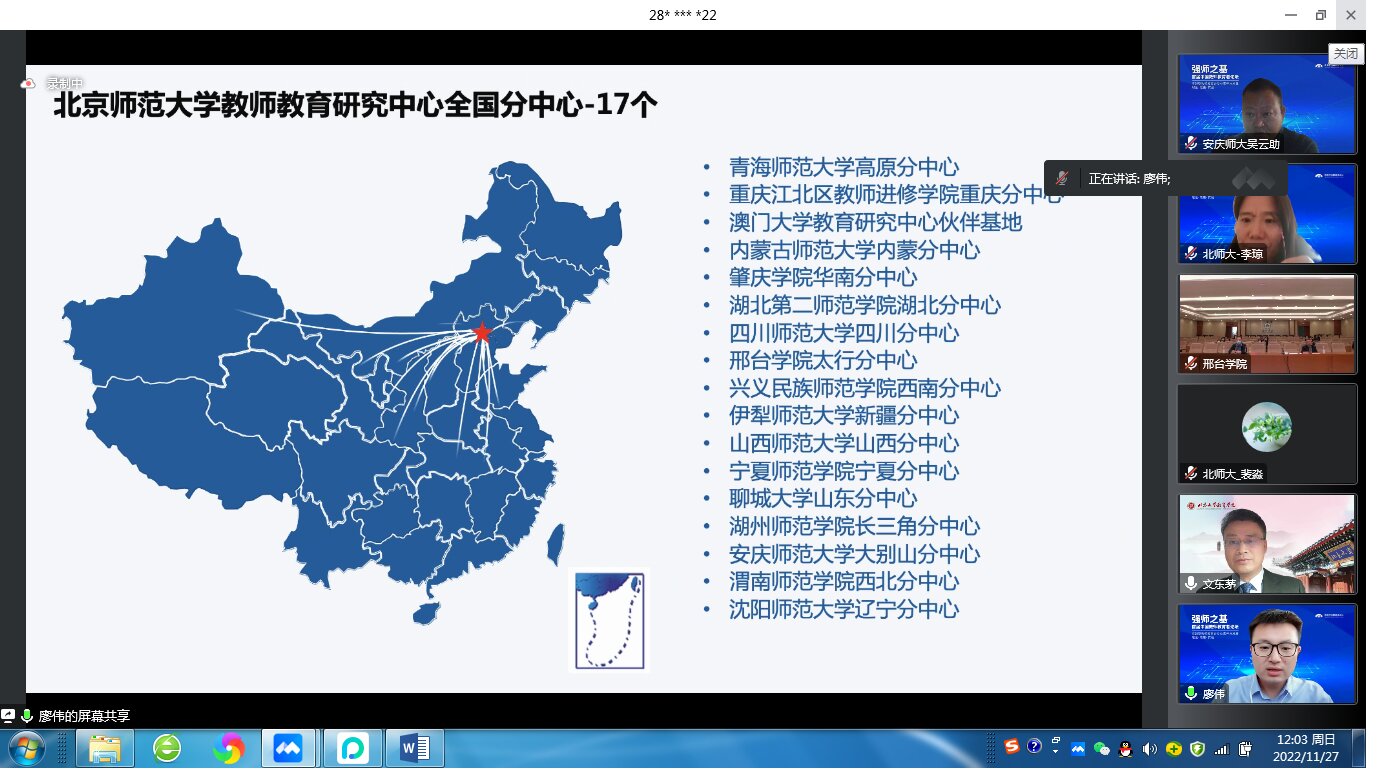Open the colorful pinwheel taskbar app

[229, 748]
